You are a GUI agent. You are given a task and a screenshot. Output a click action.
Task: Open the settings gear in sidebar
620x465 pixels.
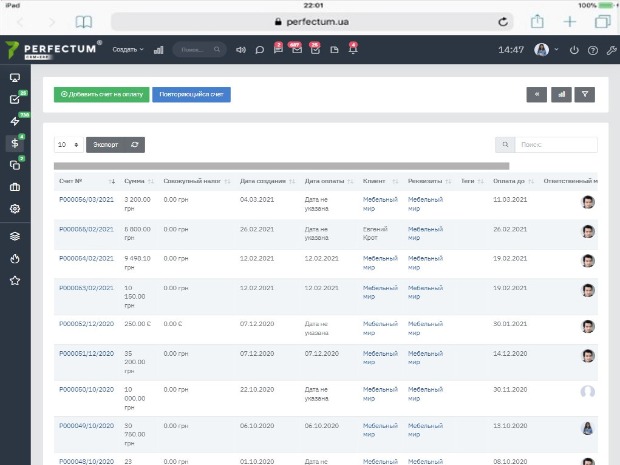tap(15, 208)
